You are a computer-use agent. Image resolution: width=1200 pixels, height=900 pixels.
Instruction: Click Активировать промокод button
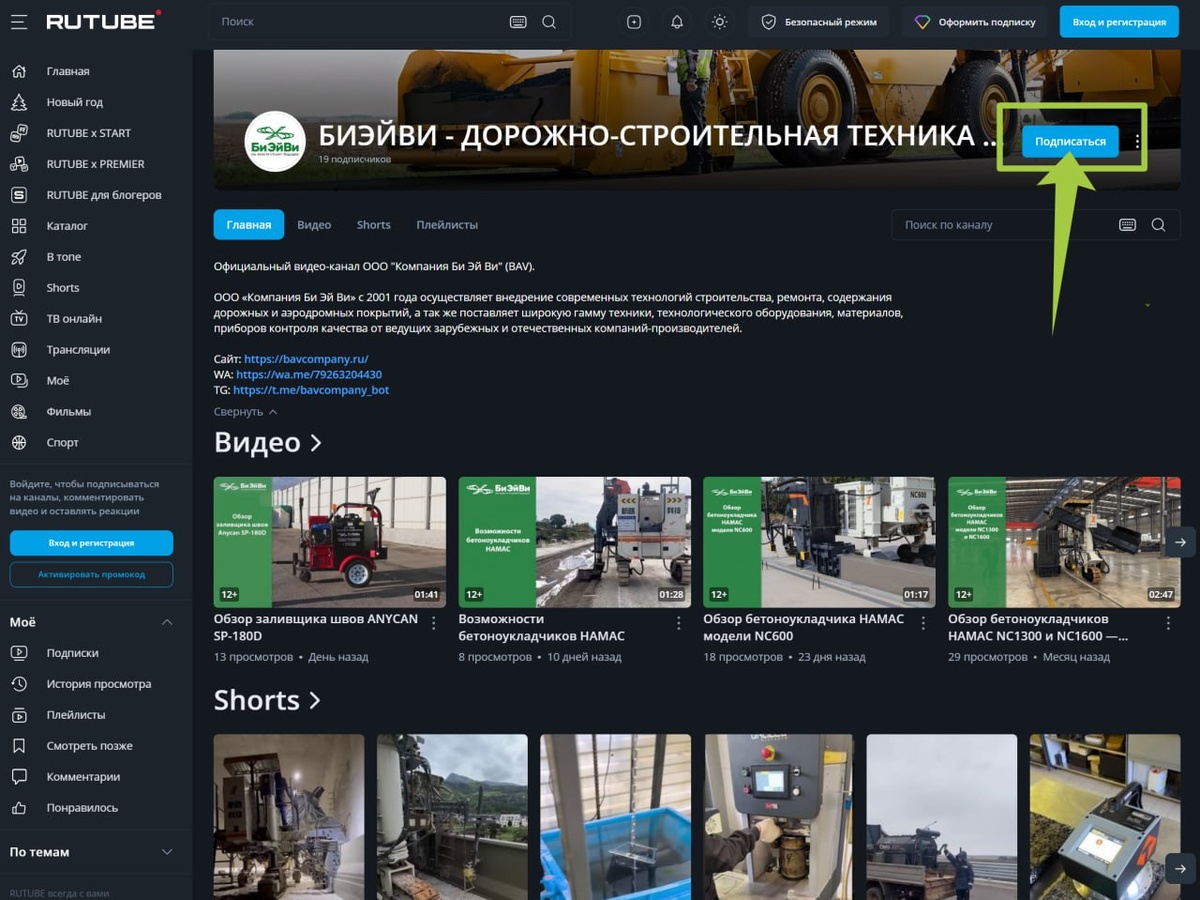pos(91,574)
